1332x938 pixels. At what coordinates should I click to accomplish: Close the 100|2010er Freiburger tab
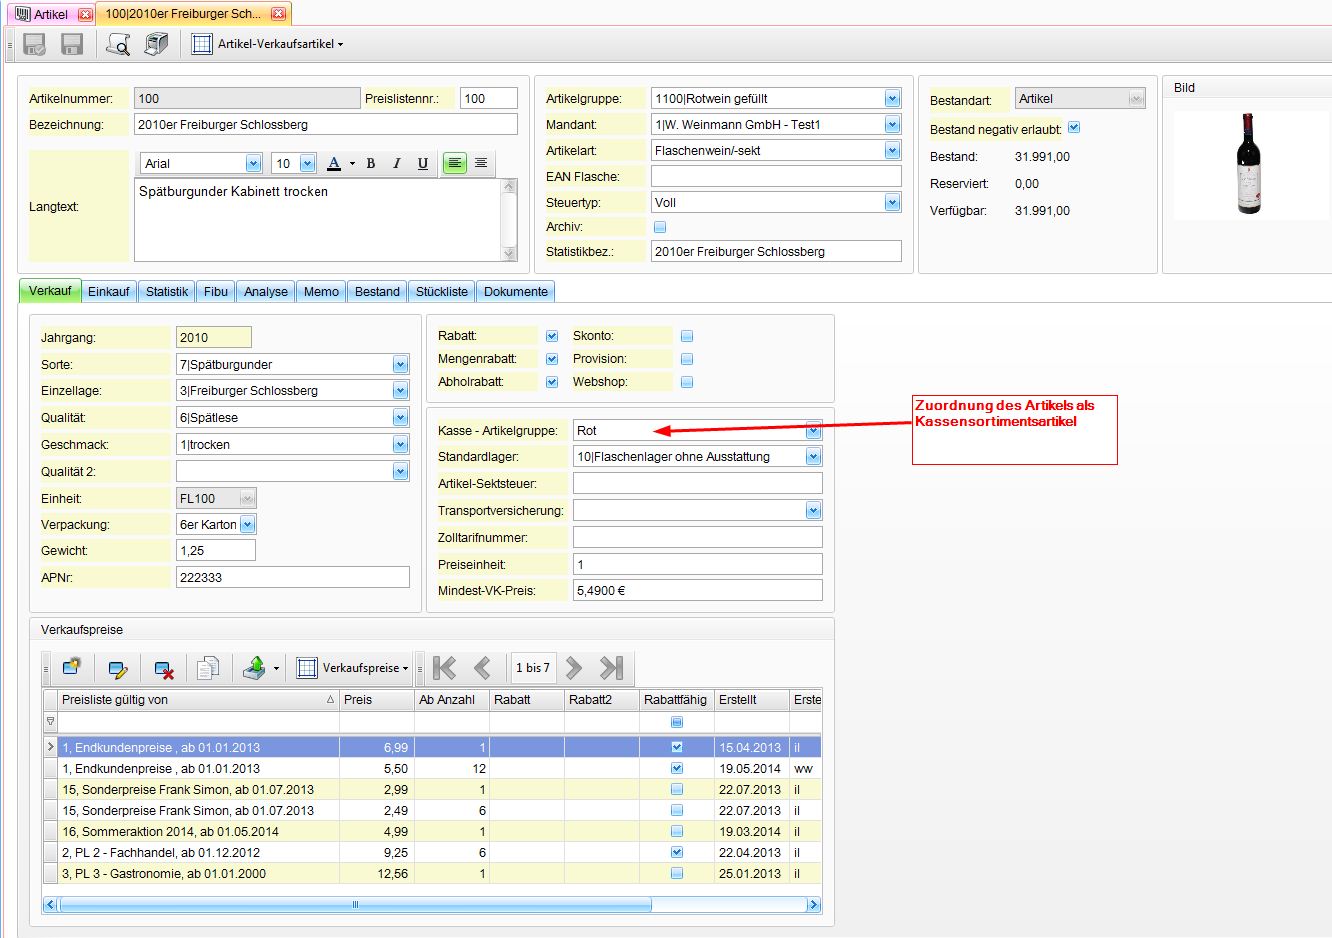coord(279,13)
